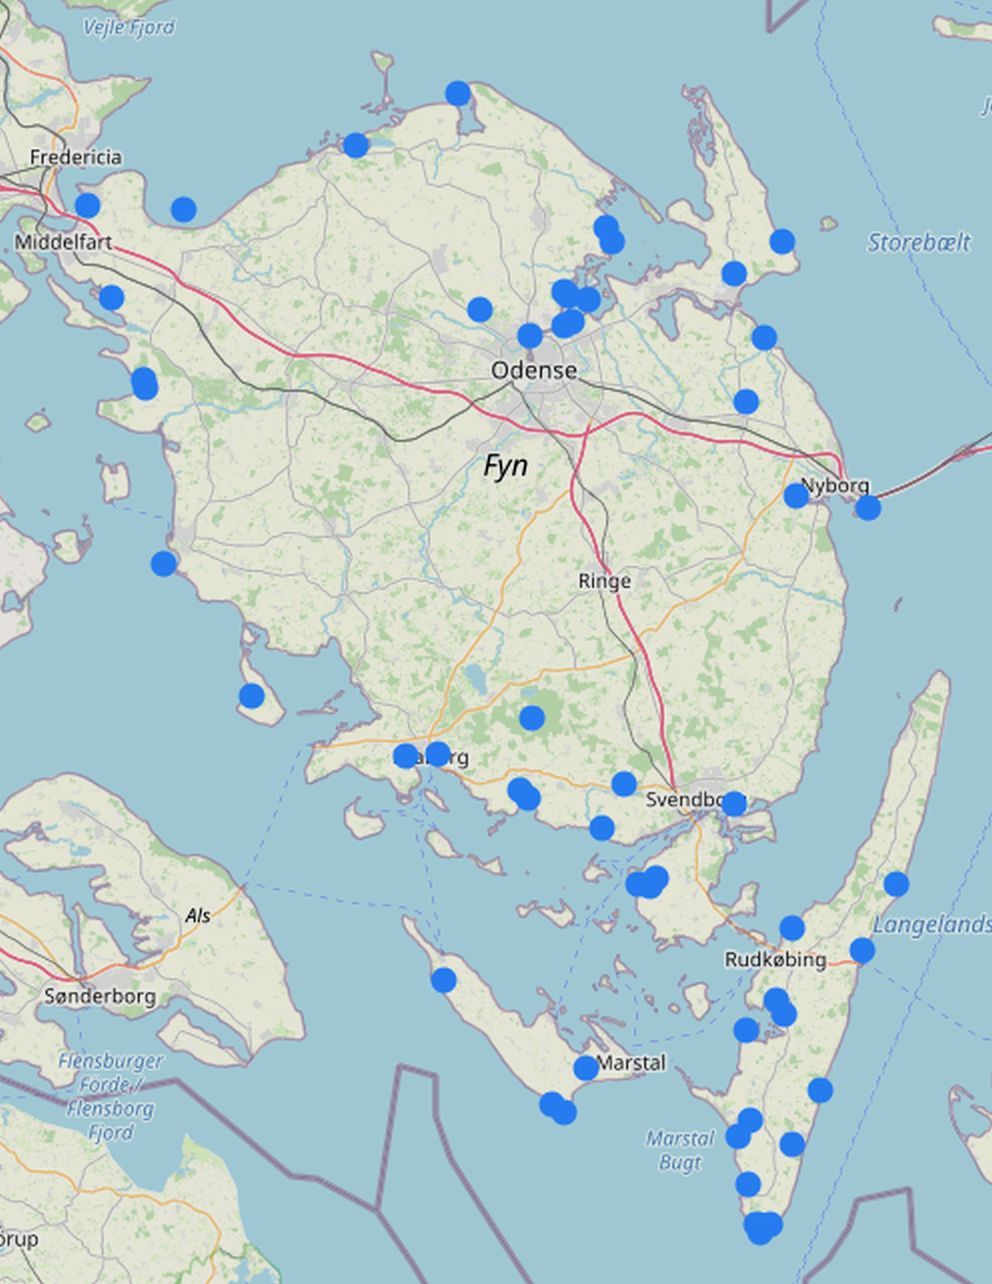Viewport: 992px width, 1284px height.
Task: Select the marker beside the Marstal label
Action: [x=586, y=1068]
